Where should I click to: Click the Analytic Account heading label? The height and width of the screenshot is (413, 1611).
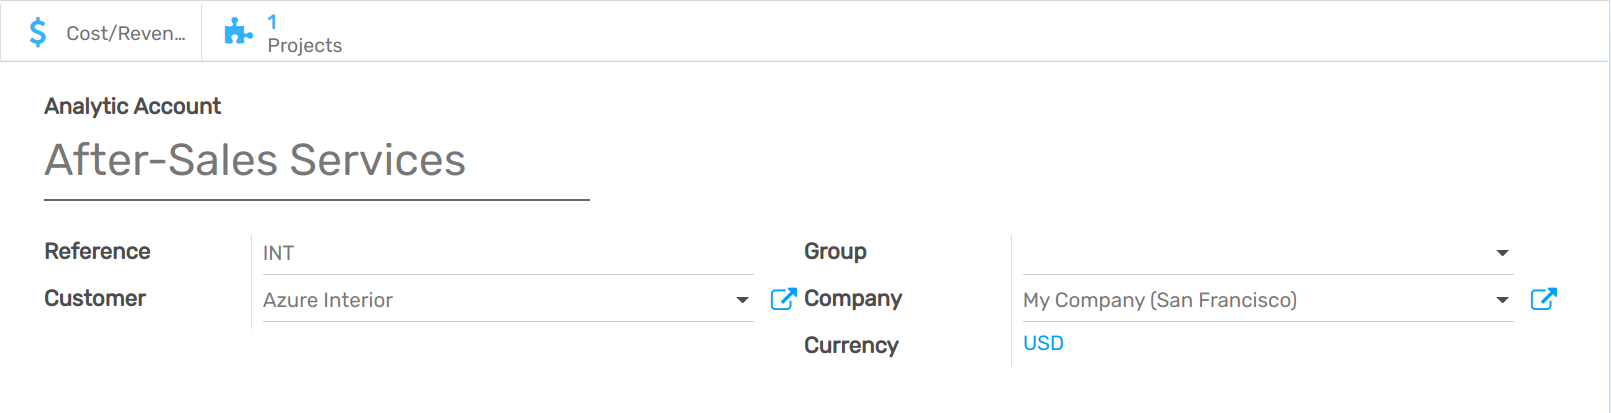pyautogui.click(x=132, y=106)
